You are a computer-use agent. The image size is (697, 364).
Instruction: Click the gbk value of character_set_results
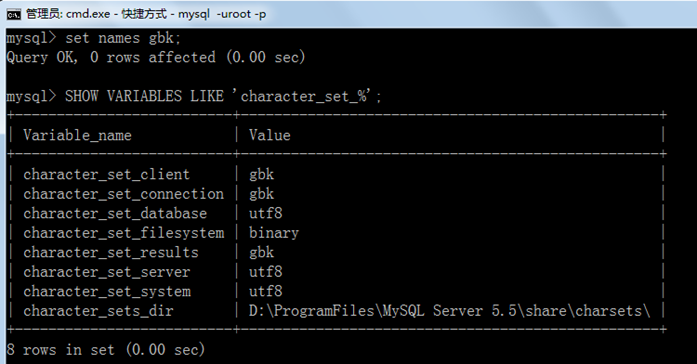point(261,252)
